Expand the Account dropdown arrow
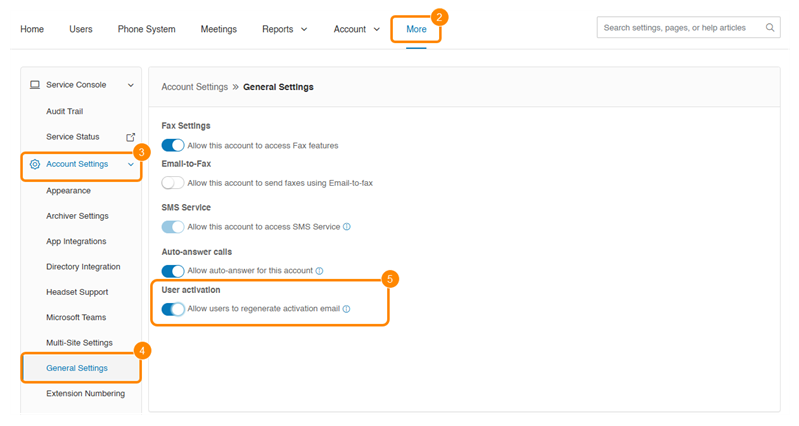 coord(377,30)
